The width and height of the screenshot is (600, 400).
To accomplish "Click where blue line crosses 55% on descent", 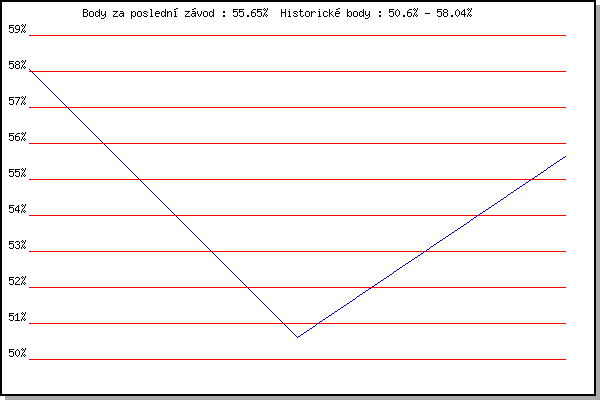I will pos(140,180).
